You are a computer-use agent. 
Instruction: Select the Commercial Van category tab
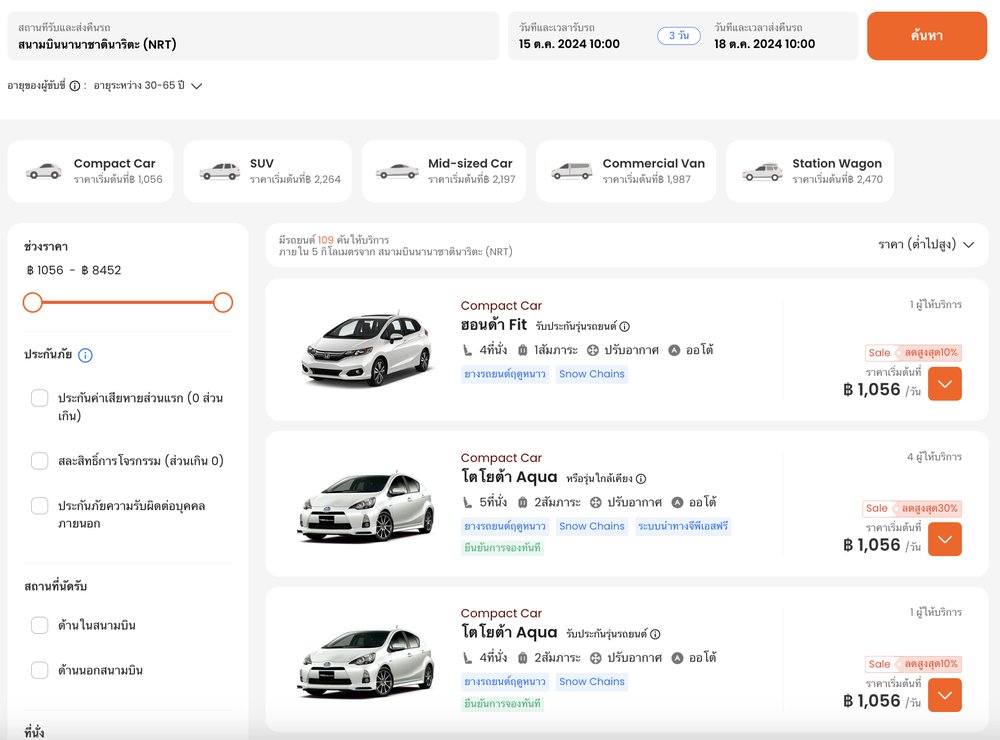click(626, 171)
